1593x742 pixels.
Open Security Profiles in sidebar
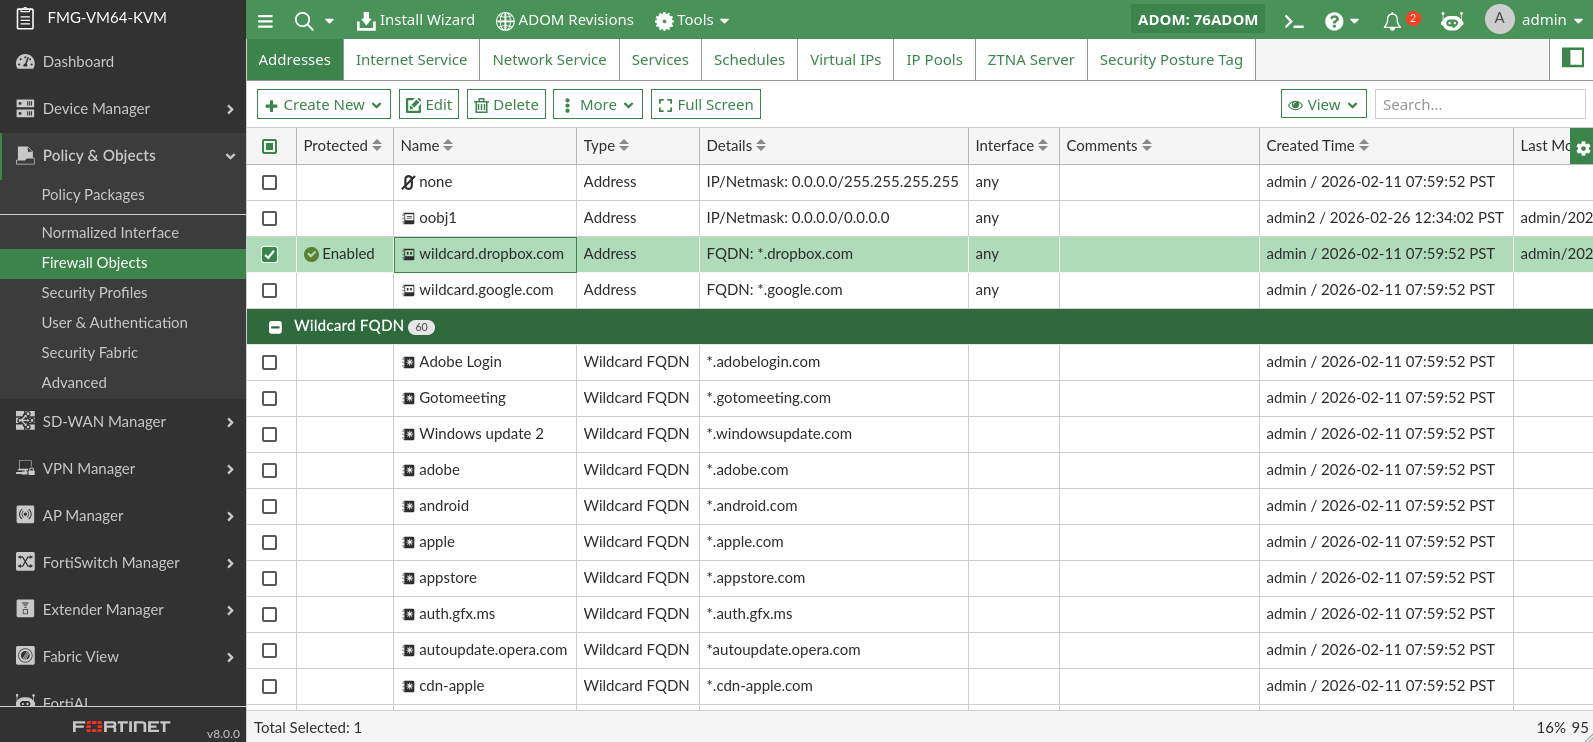94,293
